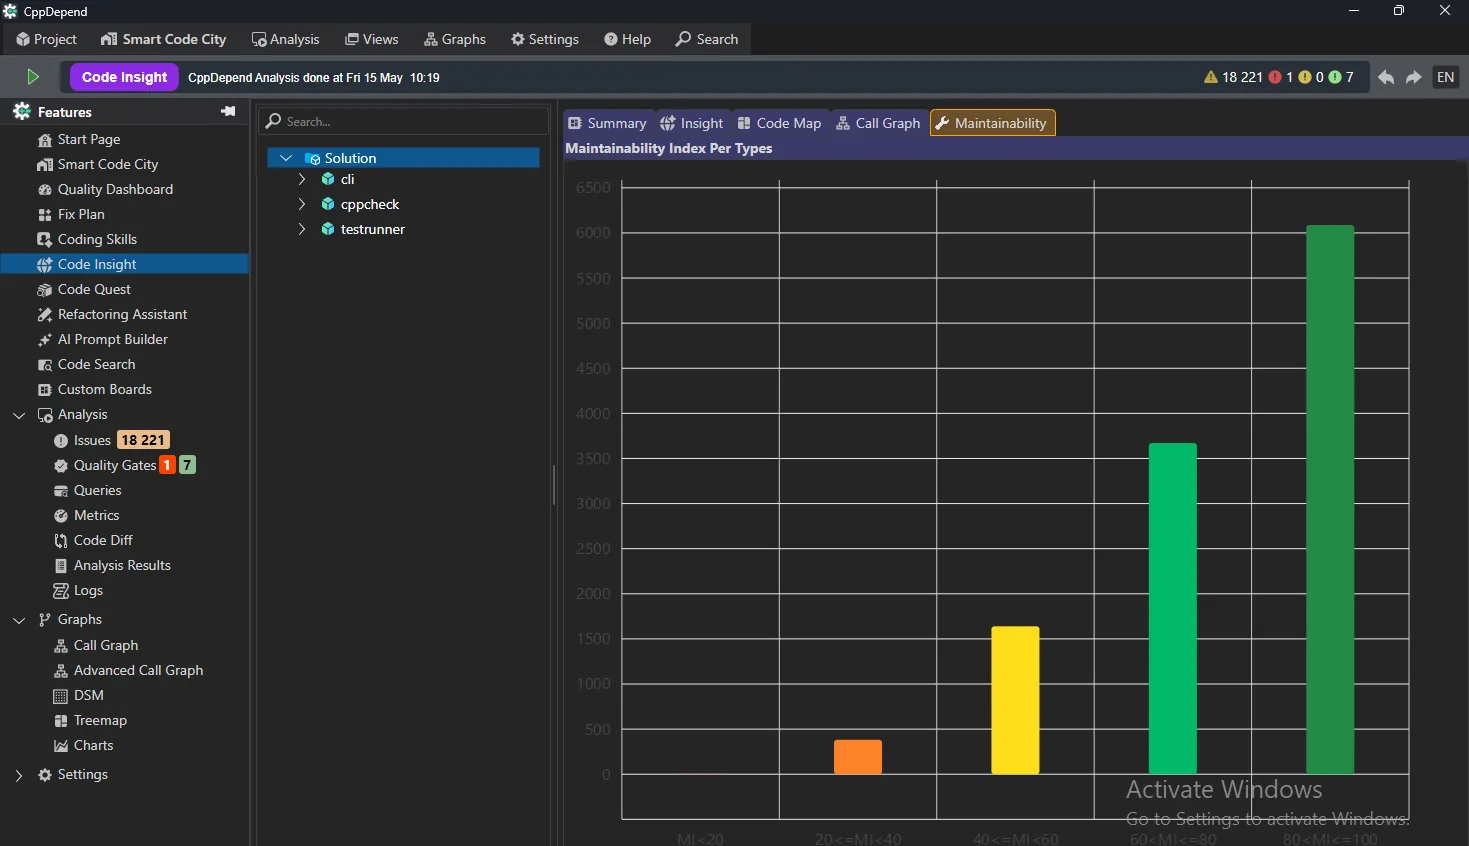Click the cppcheck project cube icon
The image size is (1469, 846).
point(327,204)
